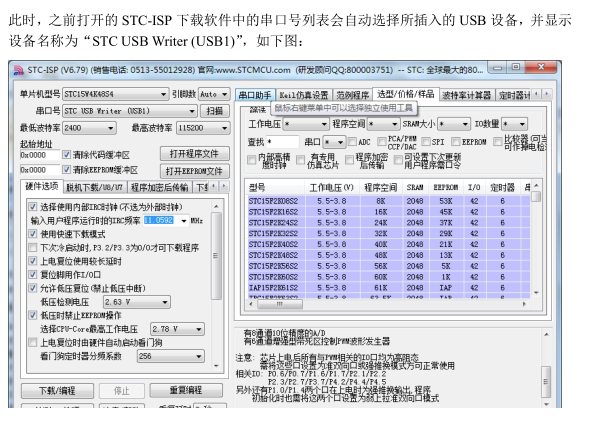Viewport: 607px width, 424px height.
Task: Click chip table horizontal scrollbar thumb
Action: 279,304
